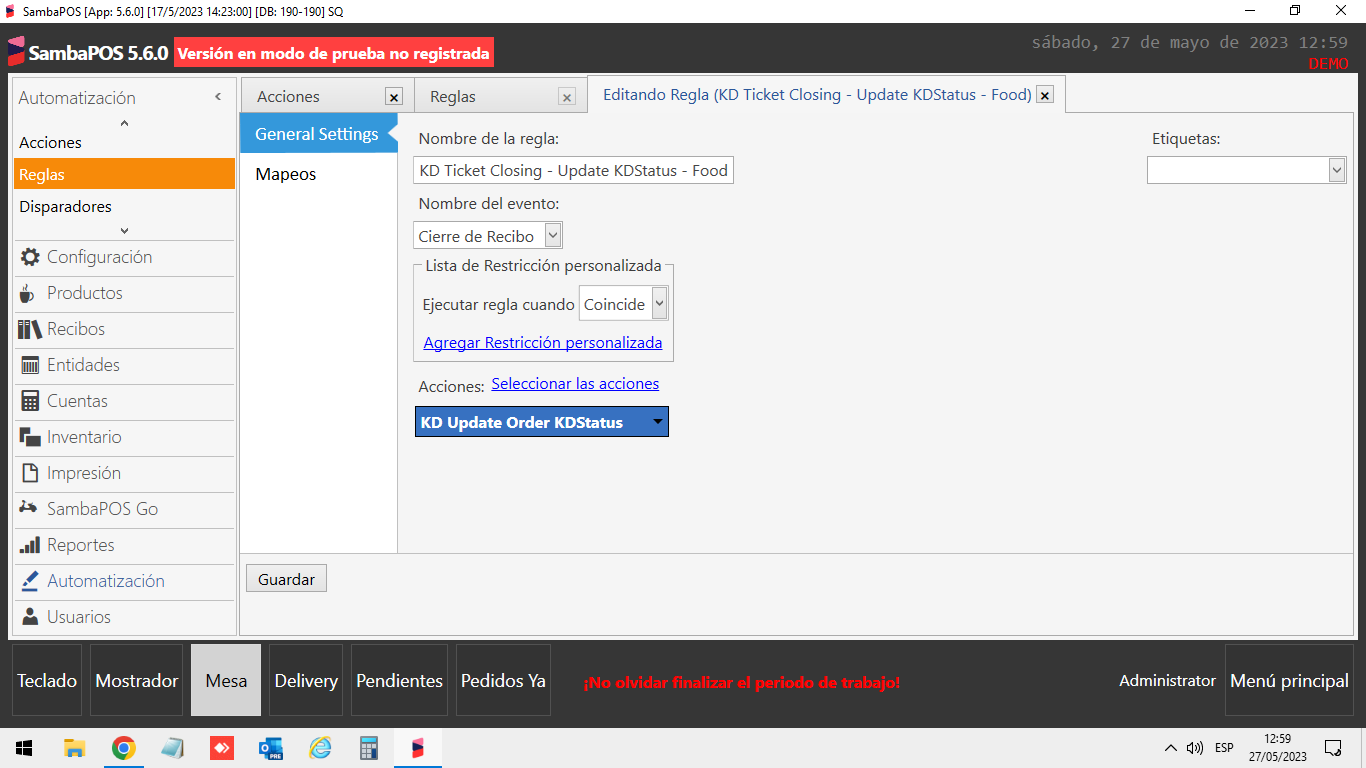Select Disparadores in sidebar list
The width and height of the screenshot is (1366, 768).
(125, 207)
